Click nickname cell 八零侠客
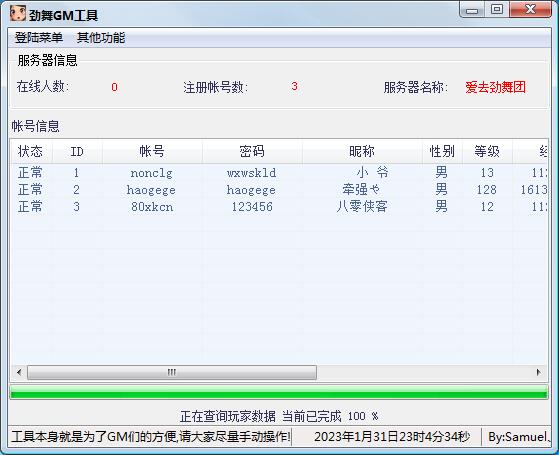 pyautogui.click(x=362, y=206)
